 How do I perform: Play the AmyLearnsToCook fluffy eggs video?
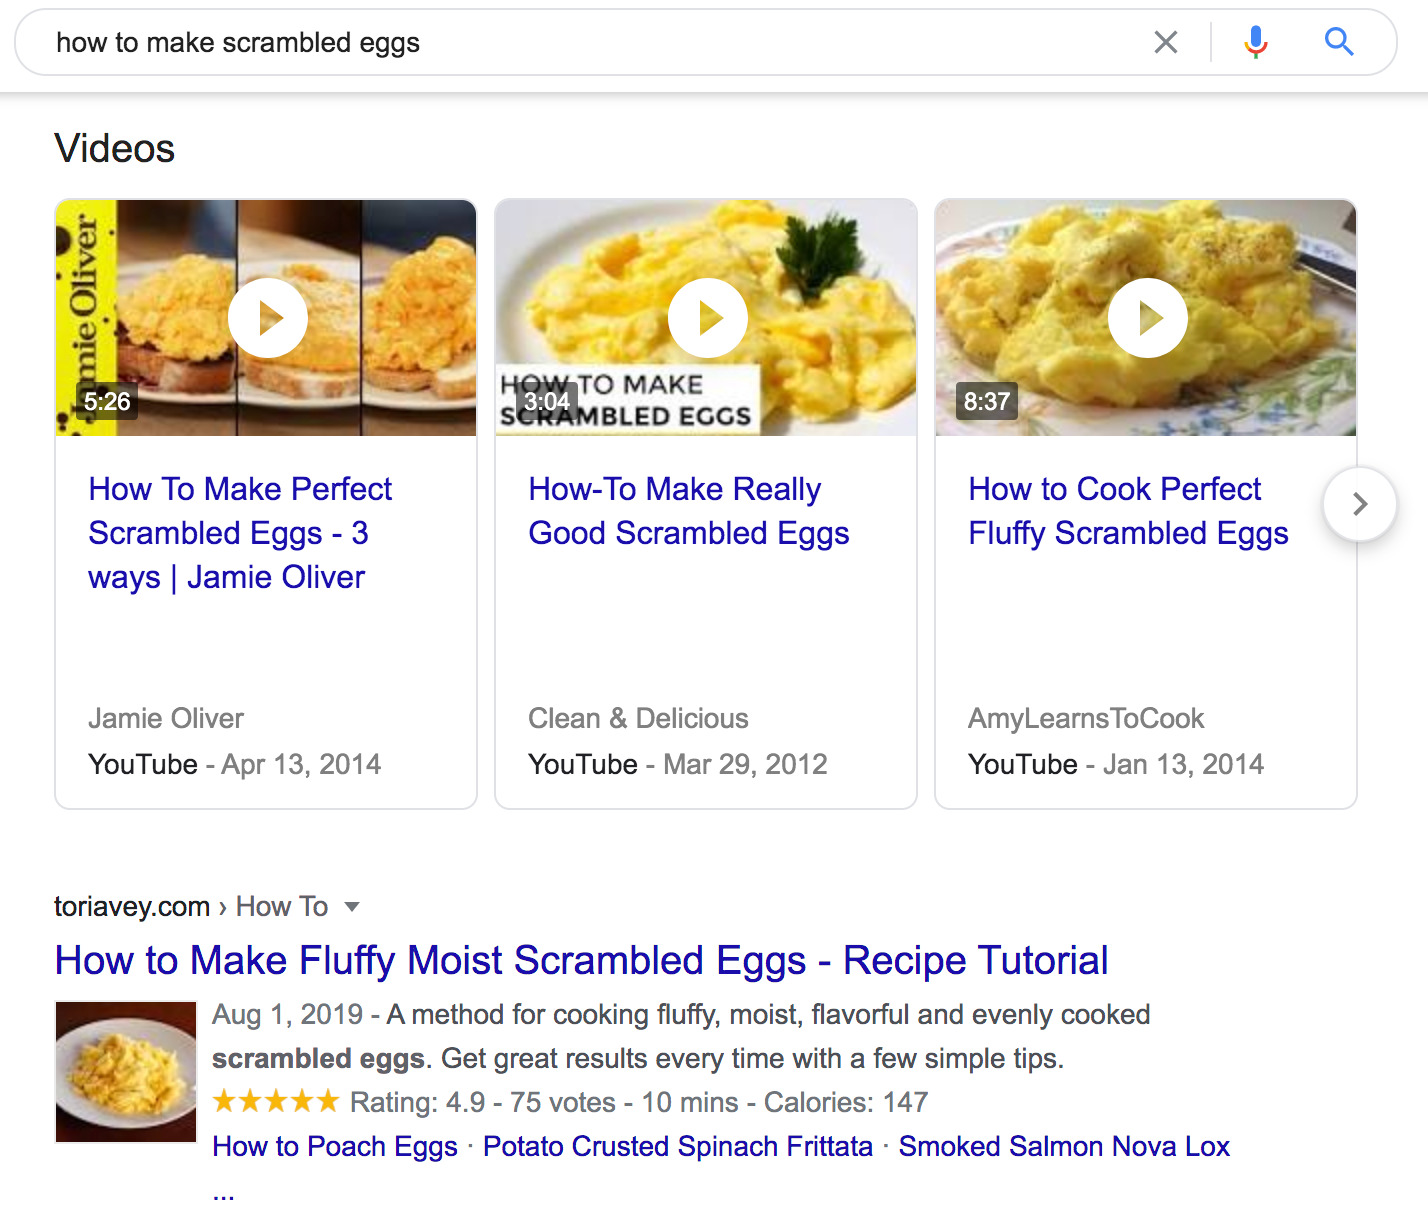click(x=1147, y=317)
